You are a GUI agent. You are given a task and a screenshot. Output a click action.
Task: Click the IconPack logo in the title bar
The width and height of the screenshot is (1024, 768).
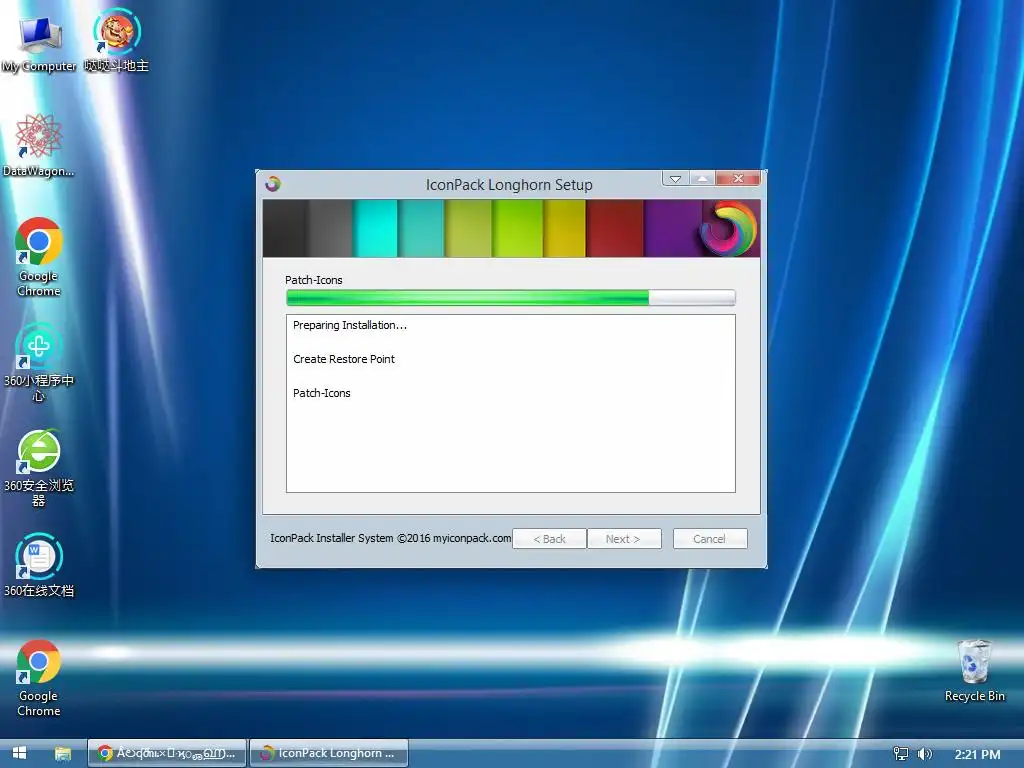(x=273, y=184)
